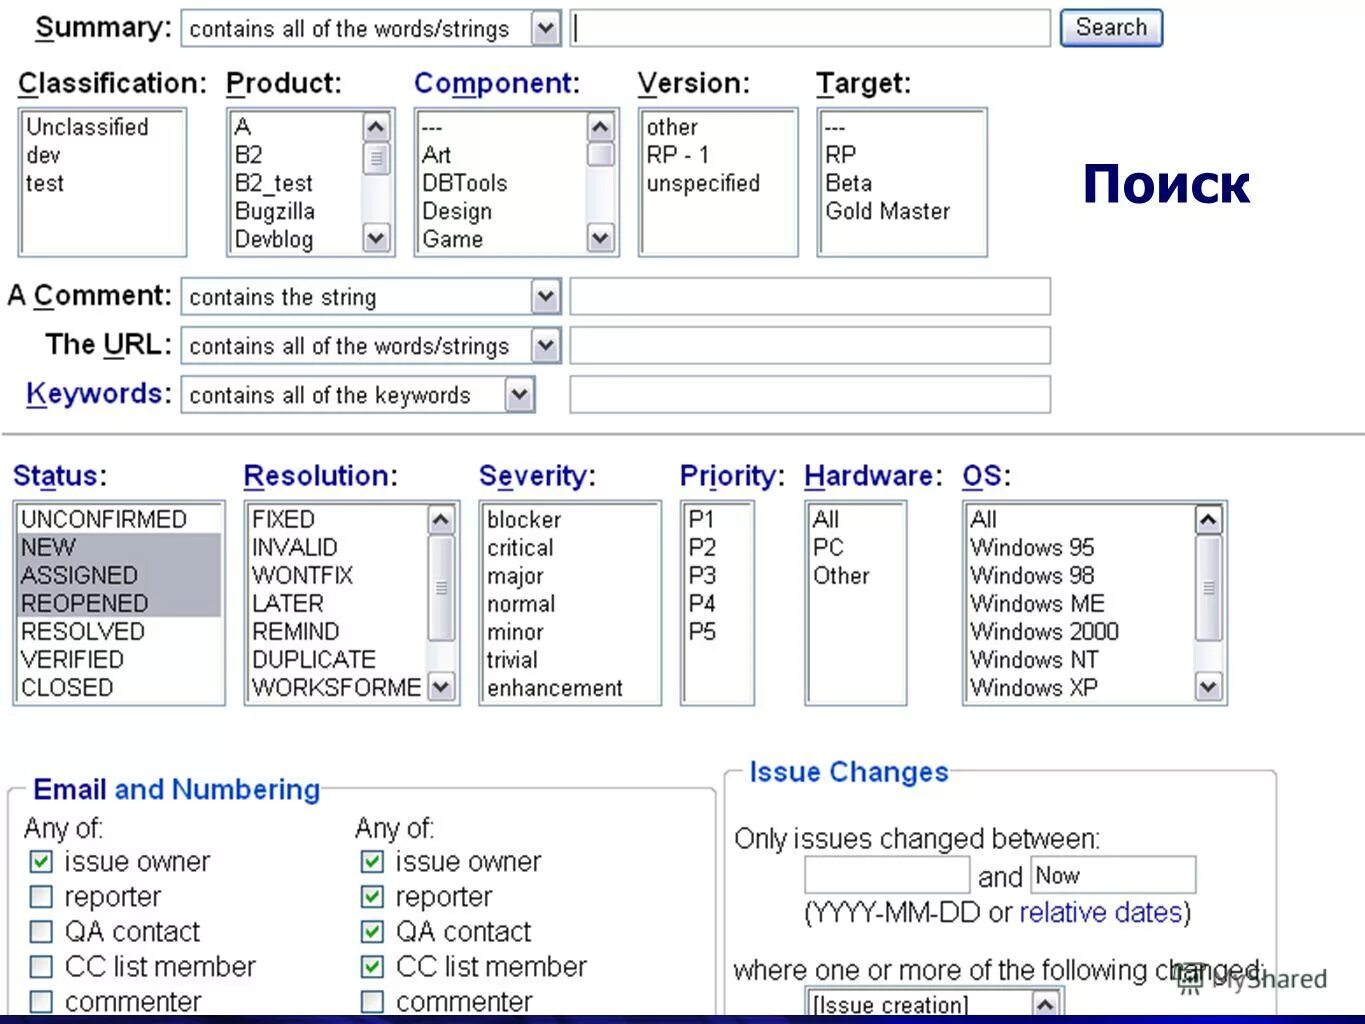This screenshot has width=1365, height=1024.
Task: Click the Resolution list scrollbar thumb
Action: [x=440, y=588]
